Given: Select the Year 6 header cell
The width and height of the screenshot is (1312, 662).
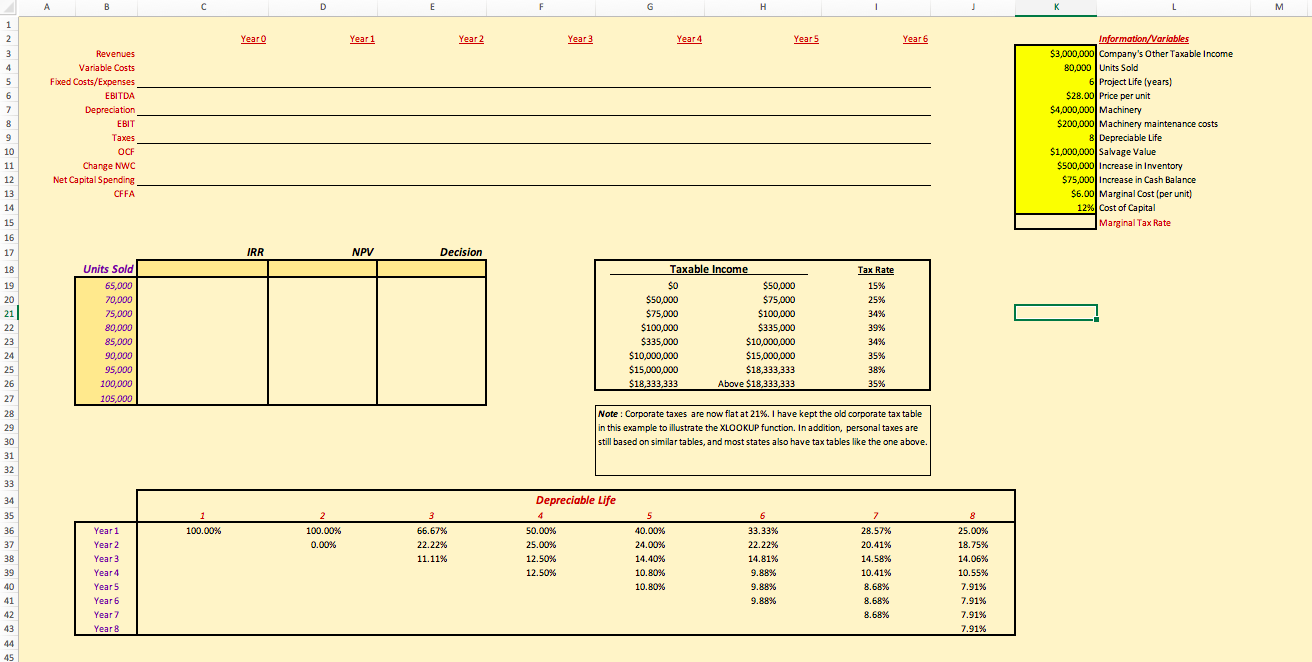Looking at the screenshot, I should click(x=915, y=38).
